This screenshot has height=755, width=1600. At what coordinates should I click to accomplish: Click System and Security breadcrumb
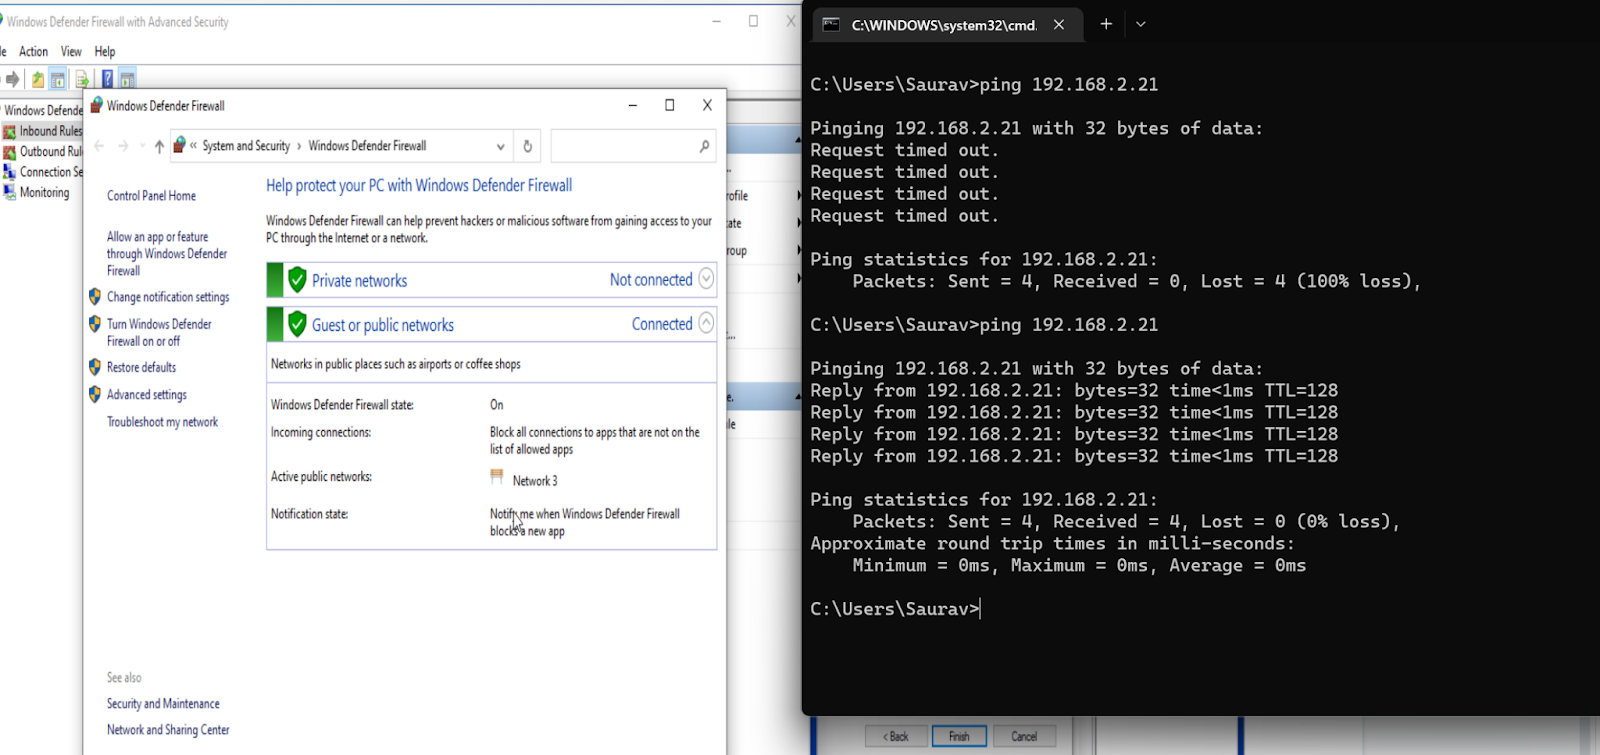pos(246,146)
